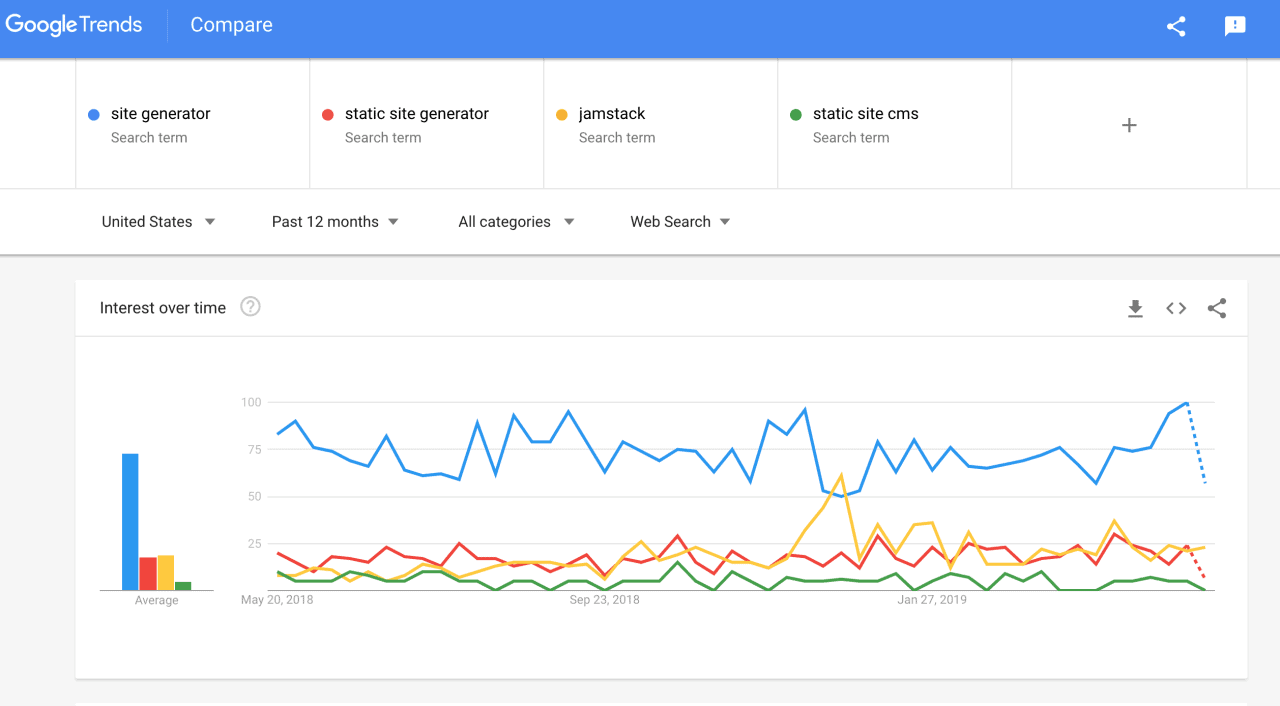1280x706 pixels.
Task: Open the embed code icon for the chart
Action: tap(1176, 309)
